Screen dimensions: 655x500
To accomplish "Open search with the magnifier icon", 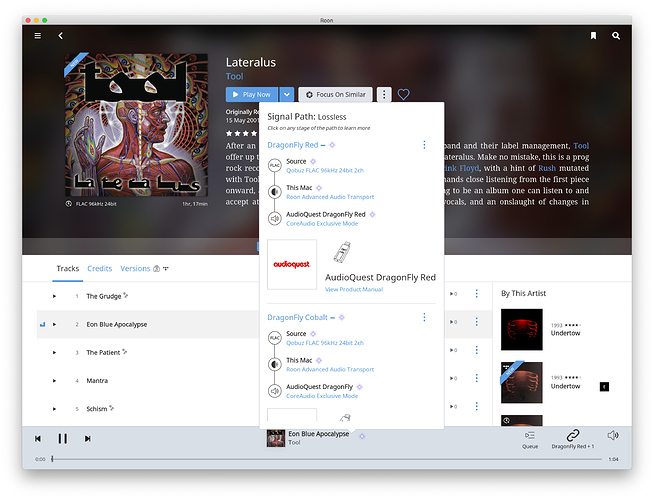I will [x=616, y=36].
